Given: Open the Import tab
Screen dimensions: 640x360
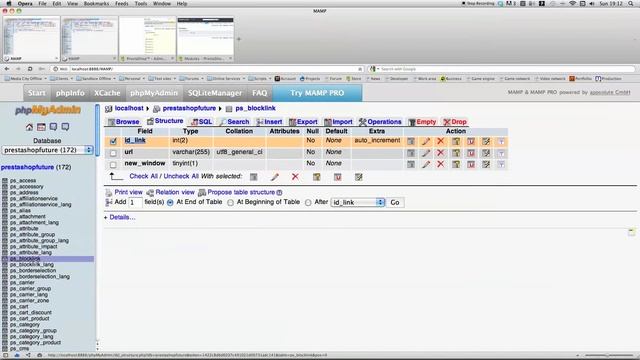Looking at the screenshot, I should coord(338,122).
